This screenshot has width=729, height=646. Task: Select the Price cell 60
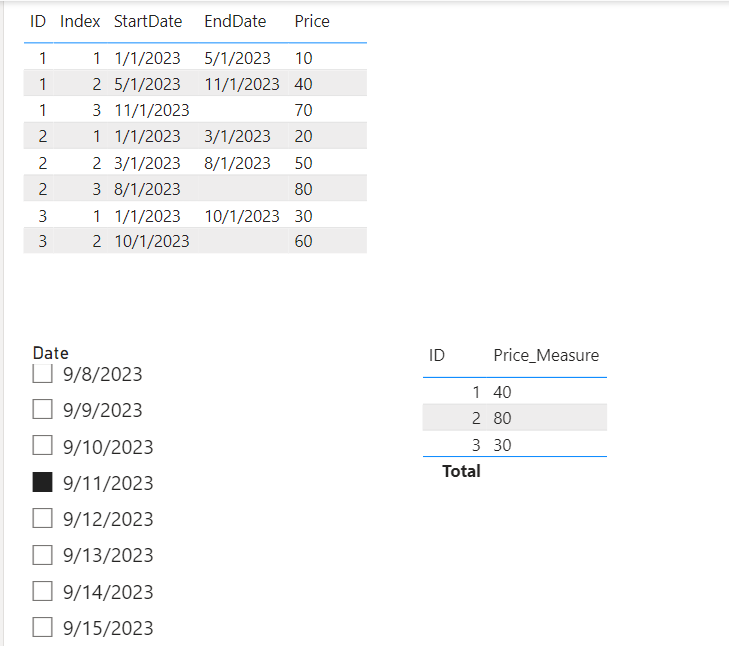coord(303,241)
